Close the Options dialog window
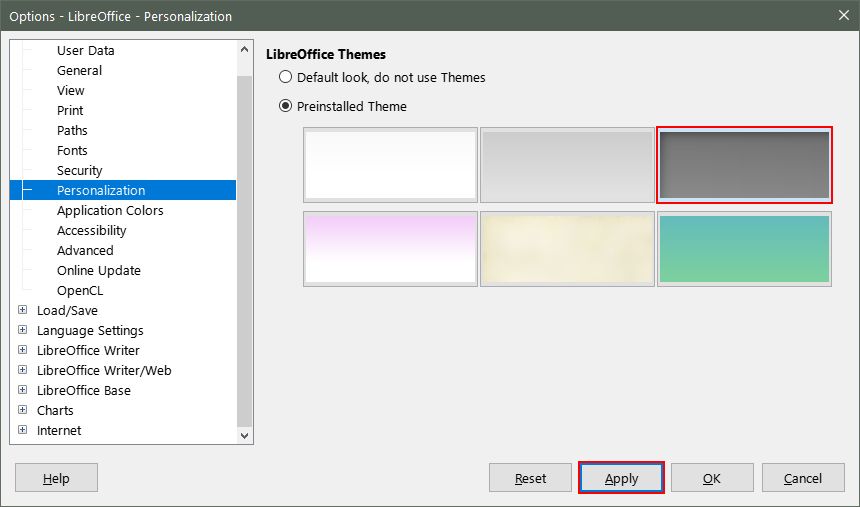The image size is (860, 507). (x=844, y=15)
